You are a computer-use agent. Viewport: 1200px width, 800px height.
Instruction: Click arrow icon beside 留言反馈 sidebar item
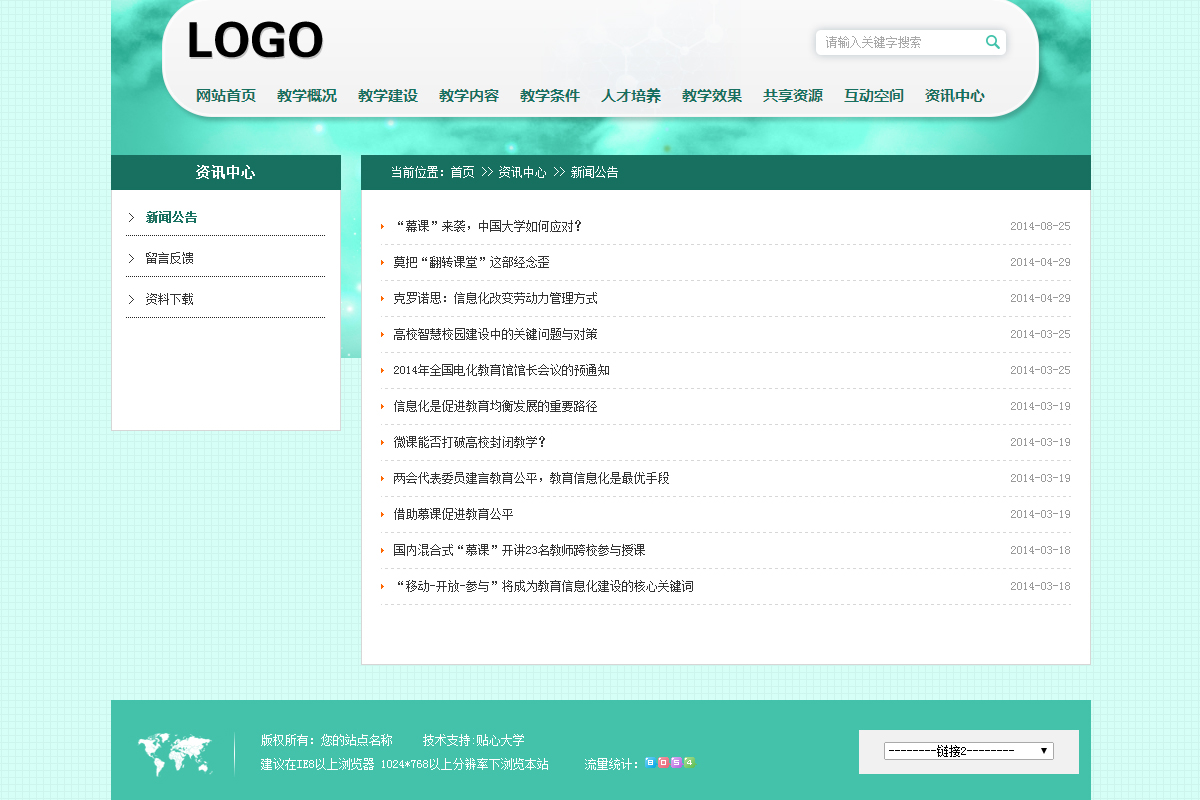(131, 258)
